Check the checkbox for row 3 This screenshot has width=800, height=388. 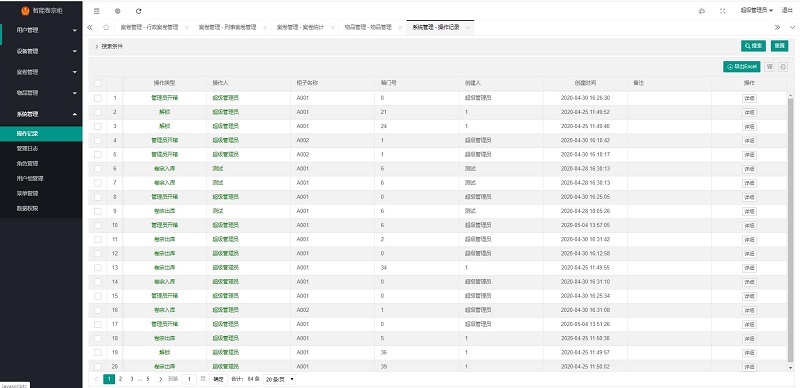tap(97, 126)
